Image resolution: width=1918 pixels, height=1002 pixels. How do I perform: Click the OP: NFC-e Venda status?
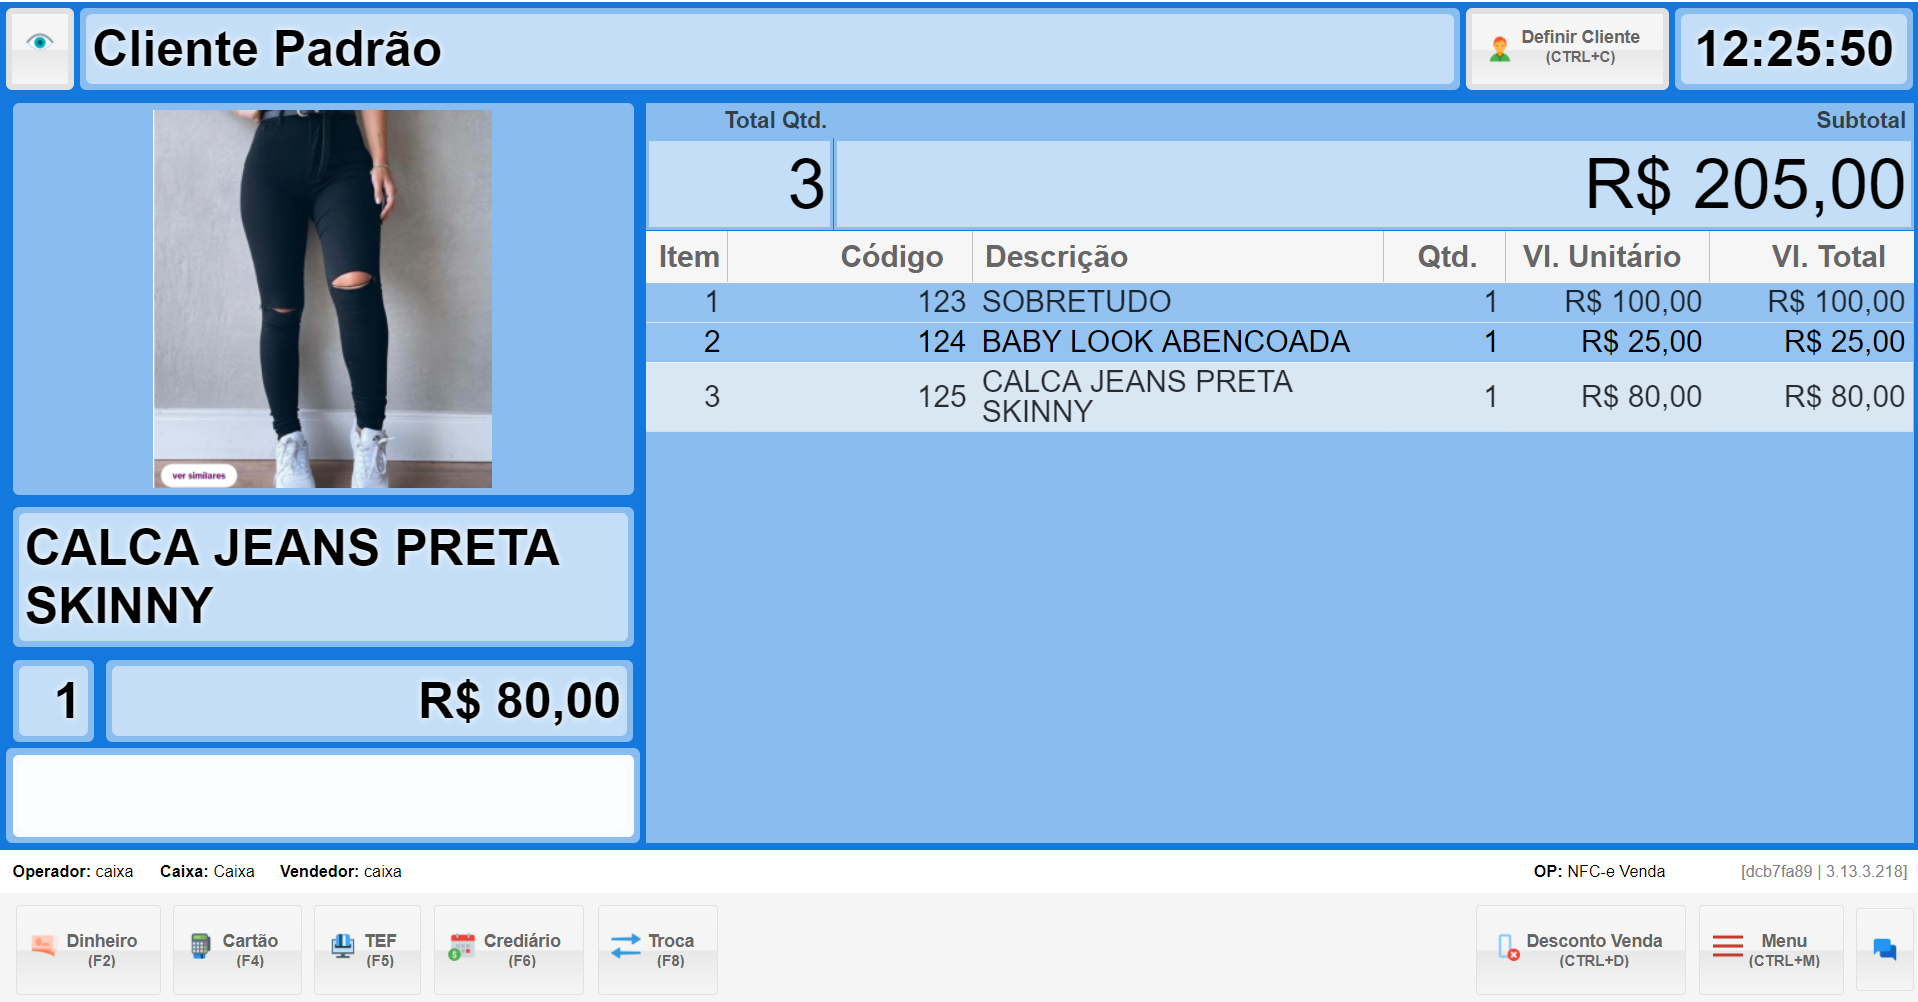pos(1599,872)
